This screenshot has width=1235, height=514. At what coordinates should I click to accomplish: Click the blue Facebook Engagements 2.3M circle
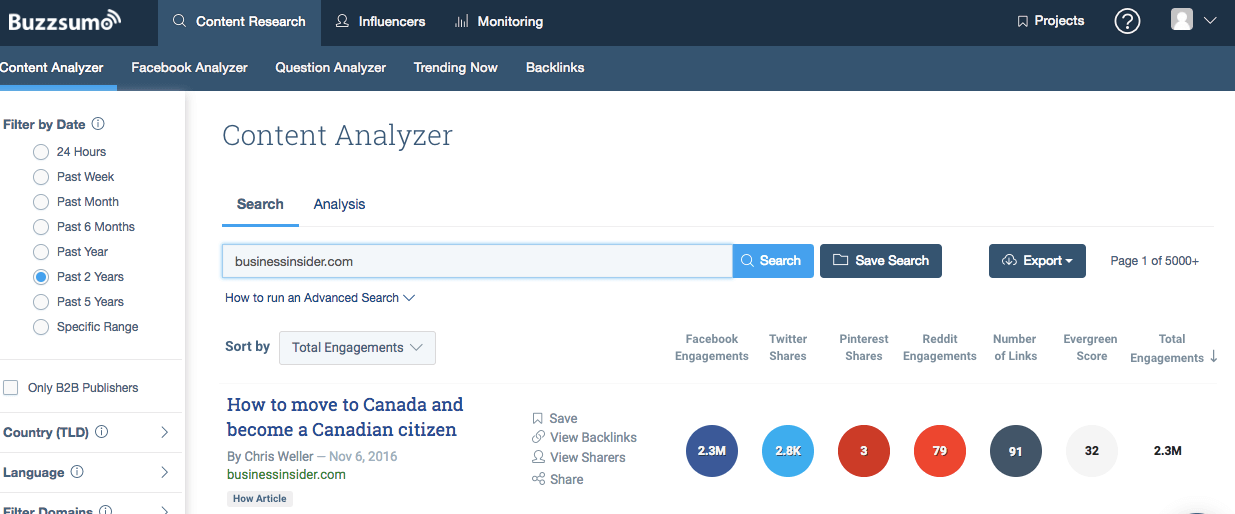[712, 451]
